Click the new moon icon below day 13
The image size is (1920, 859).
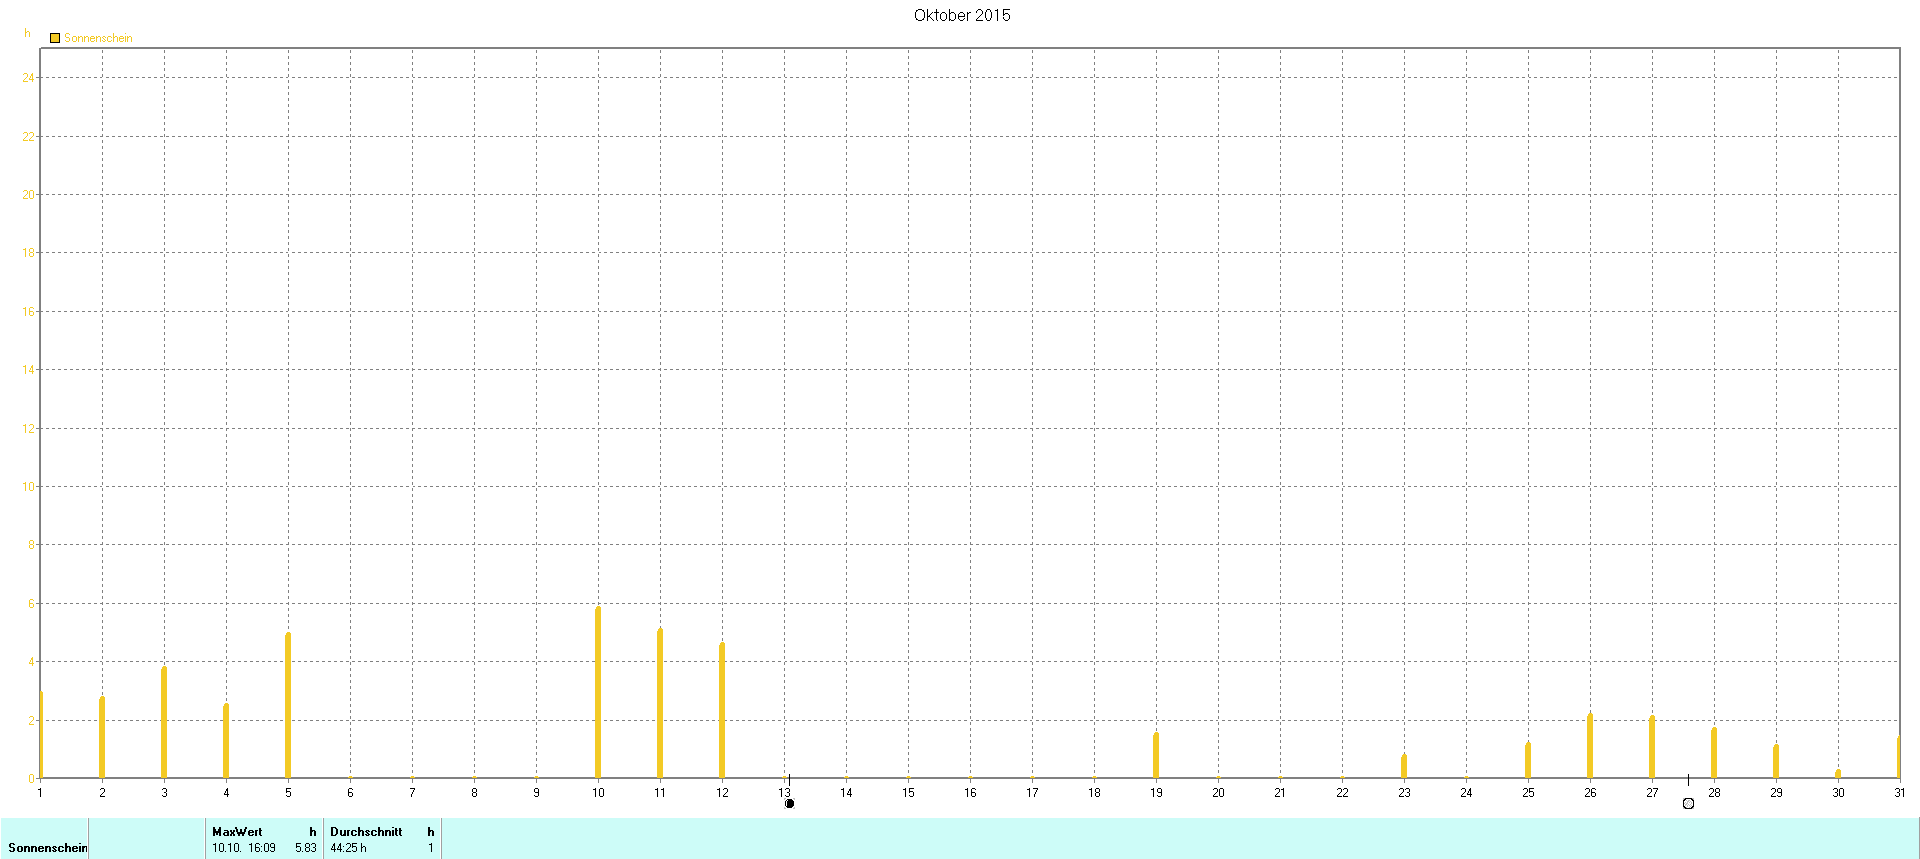tap(789, 803)
